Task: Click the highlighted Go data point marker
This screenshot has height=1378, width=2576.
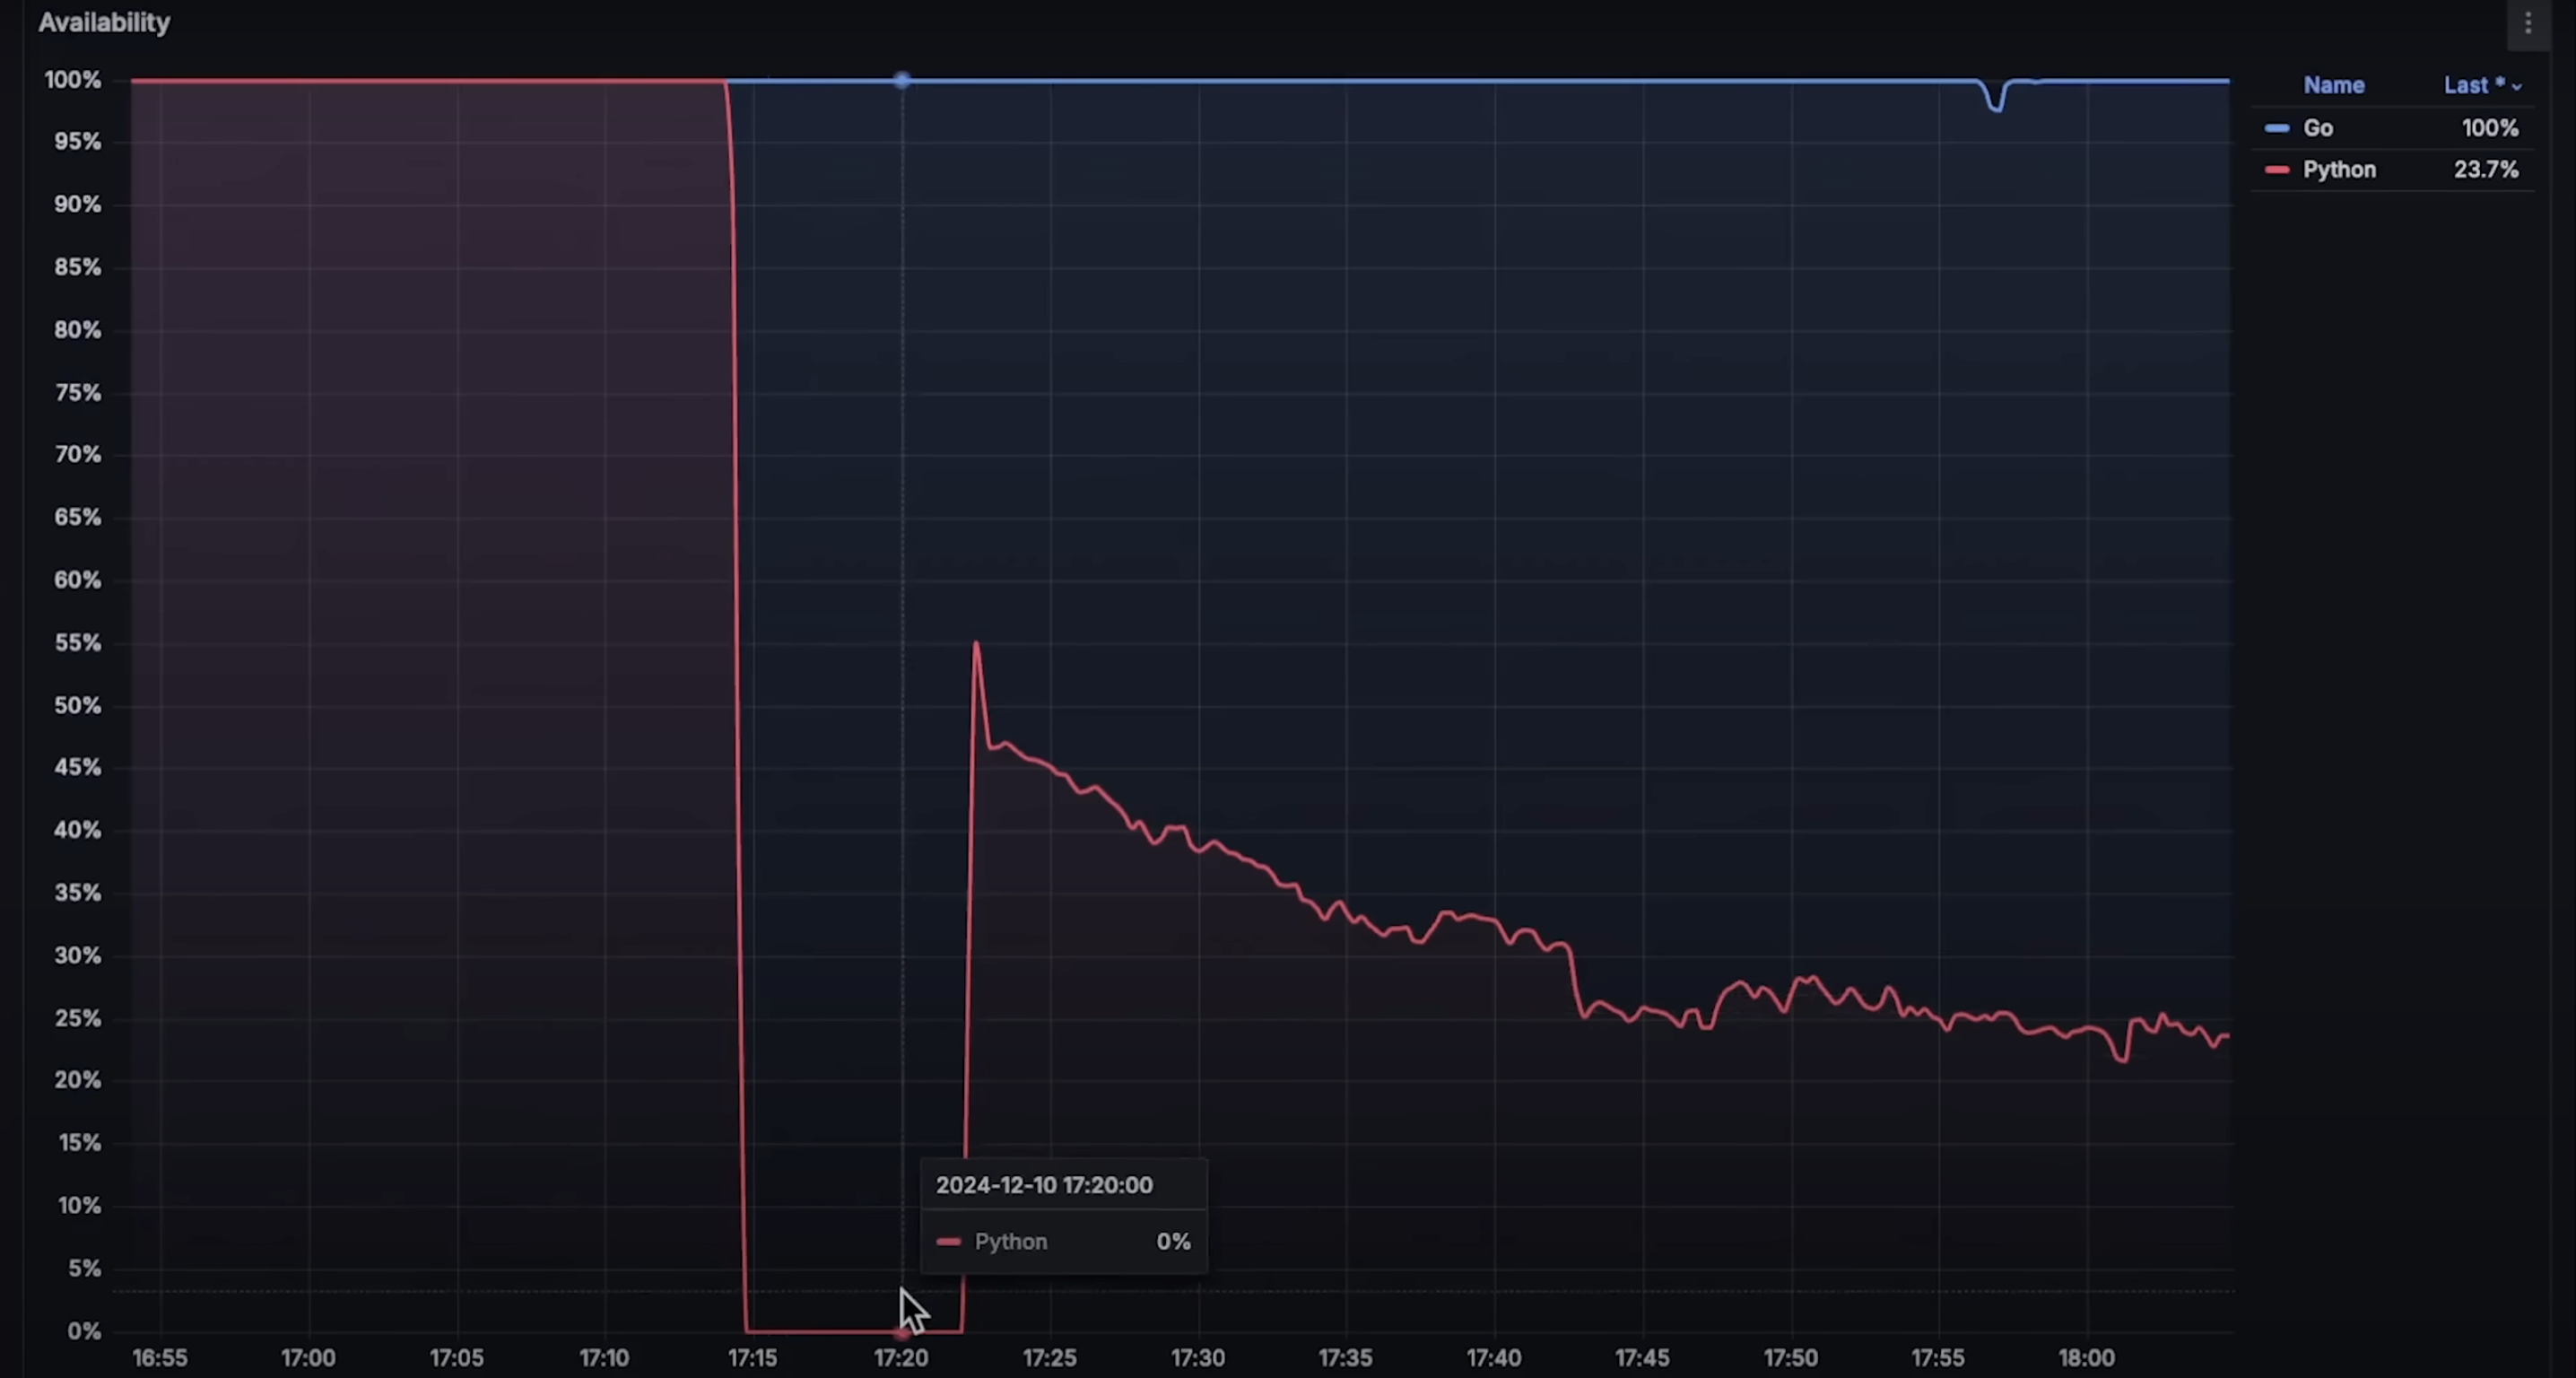Action: click(902, 80)
